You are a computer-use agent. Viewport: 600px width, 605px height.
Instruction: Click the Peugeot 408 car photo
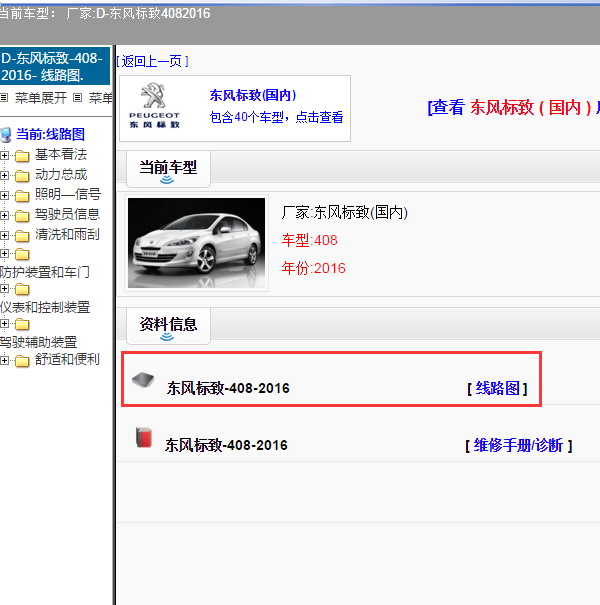(x=196, y=243)
